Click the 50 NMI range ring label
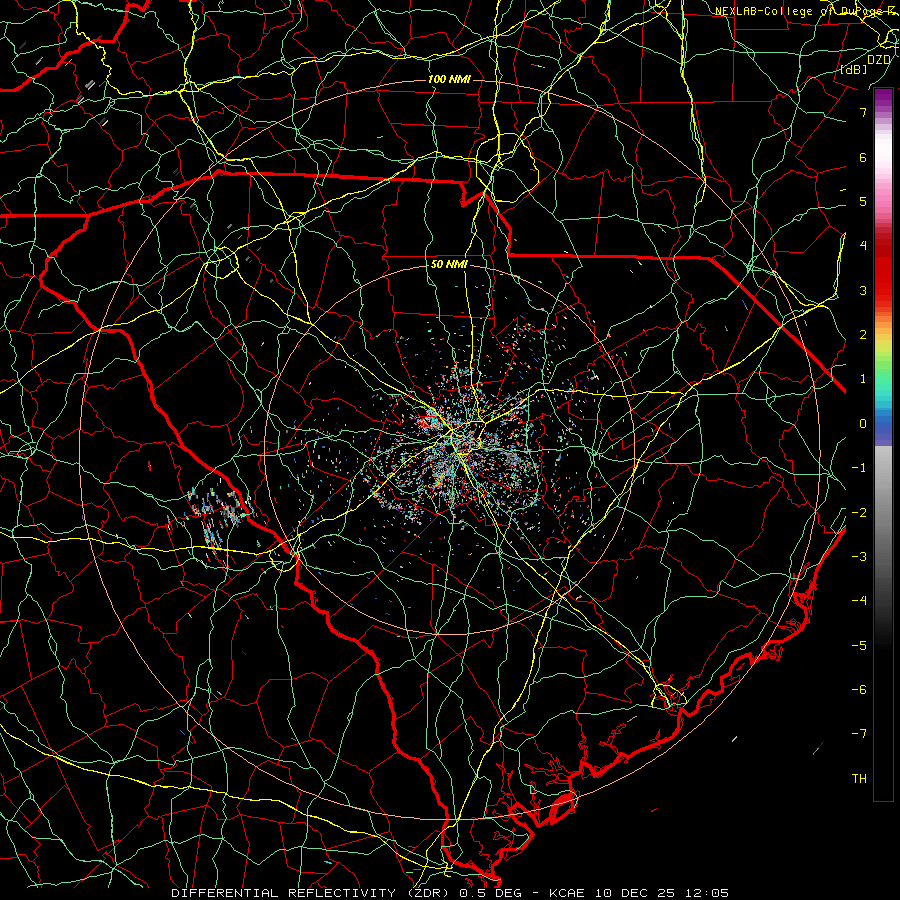This screenshot has height=900, width=900. pyautogui.click(x=449, y=264)
